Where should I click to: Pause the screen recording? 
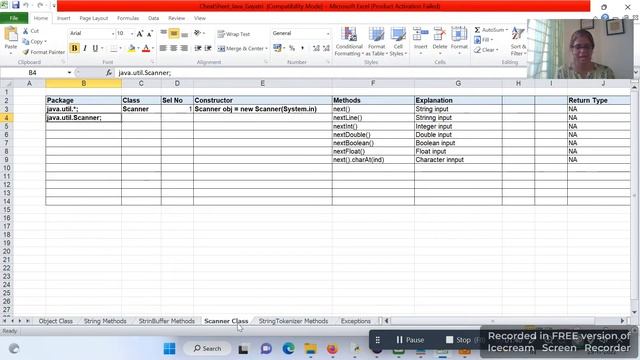(410, 340)
